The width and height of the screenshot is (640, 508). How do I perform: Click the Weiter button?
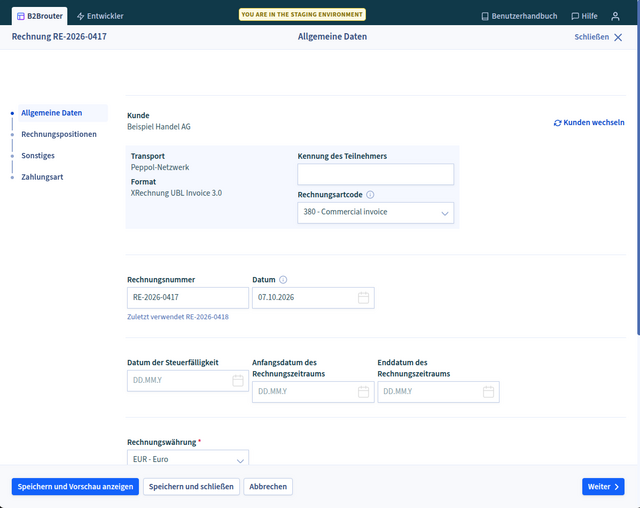(x=603, y=486)
